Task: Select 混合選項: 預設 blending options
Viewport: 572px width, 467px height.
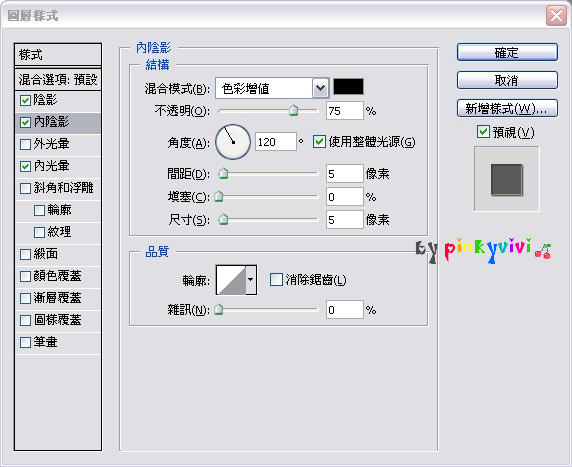Action: pyautogui.click(x=58, y=79)
